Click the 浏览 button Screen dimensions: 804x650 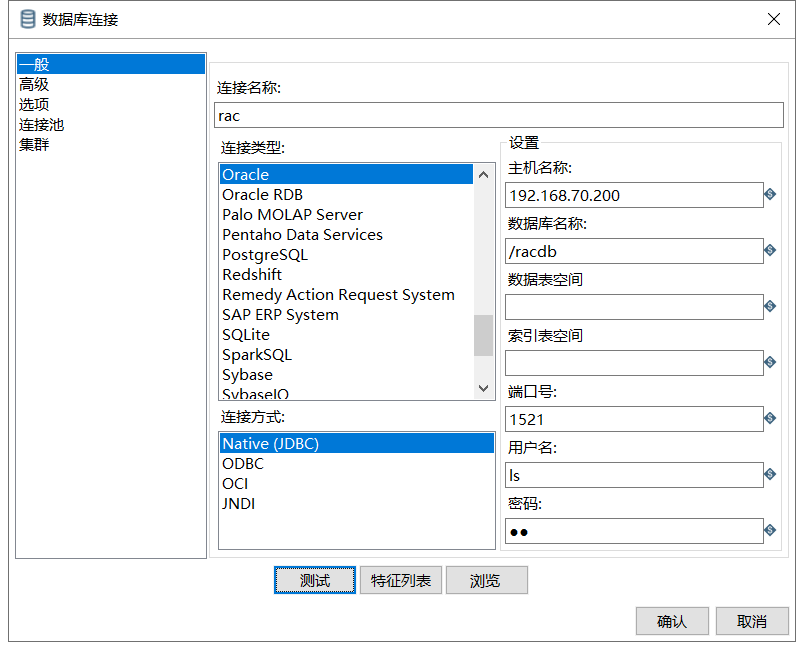click(487, 580)
